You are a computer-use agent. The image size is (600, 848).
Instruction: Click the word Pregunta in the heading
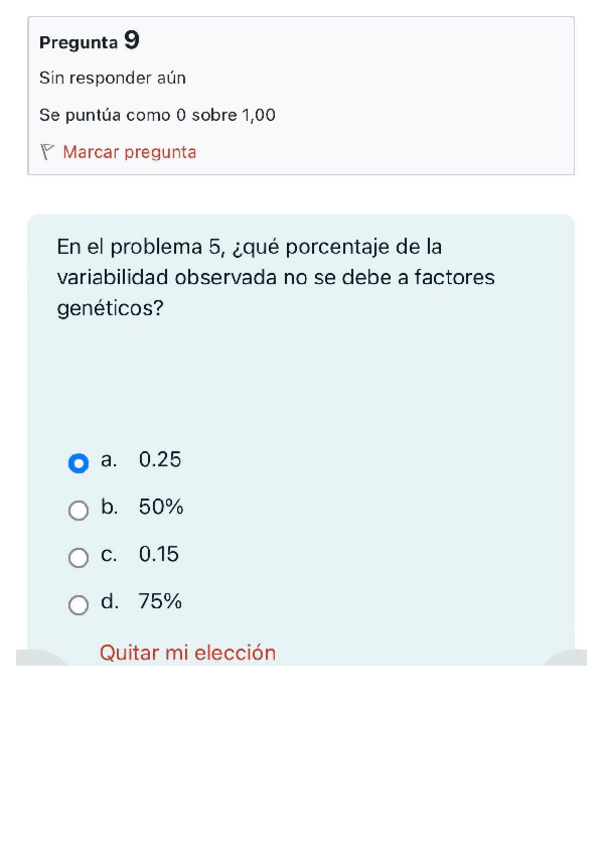pyautogui.click(x=78, y=43)
